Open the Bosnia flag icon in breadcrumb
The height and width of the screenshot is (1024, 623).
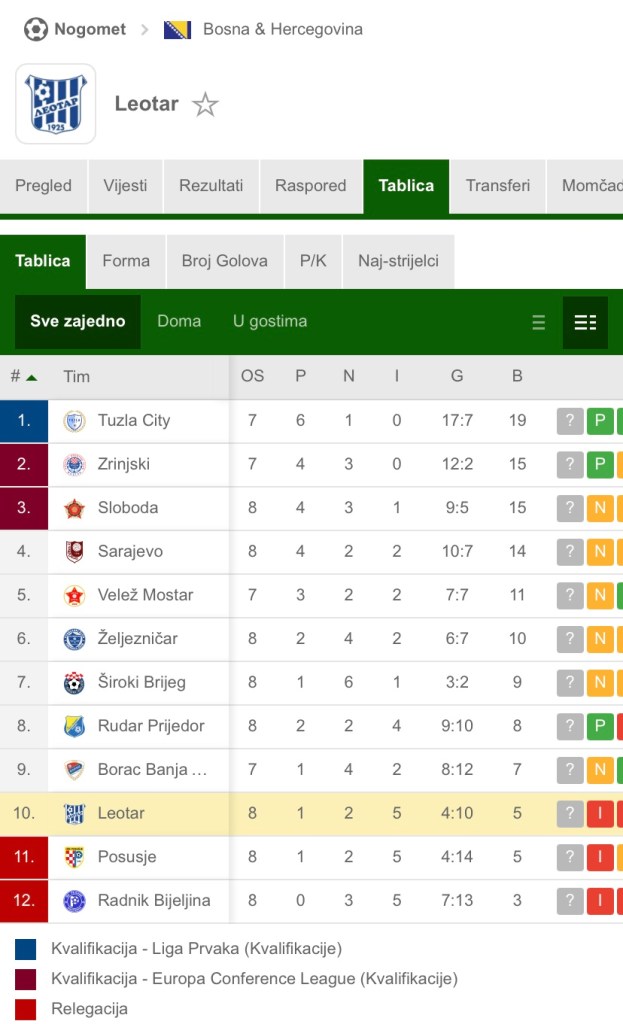(177, 29)
